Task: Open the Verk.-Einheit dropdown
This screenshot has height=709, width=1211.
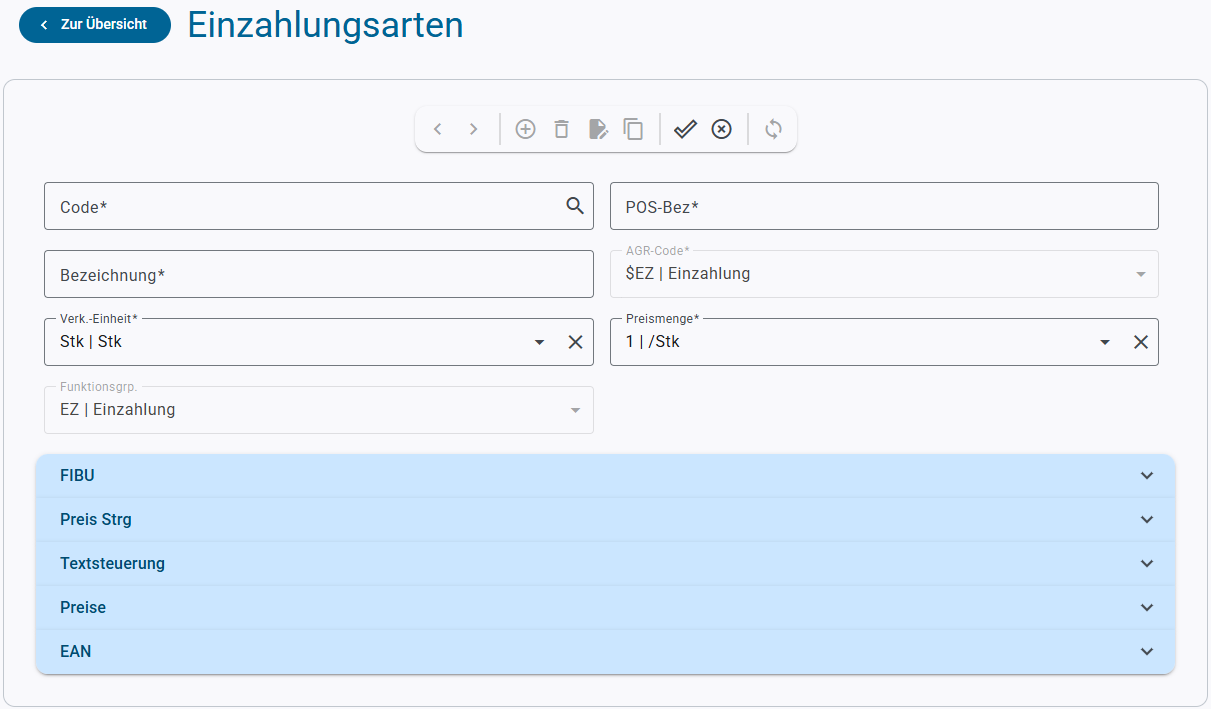Action: click(x=540, y=342)
